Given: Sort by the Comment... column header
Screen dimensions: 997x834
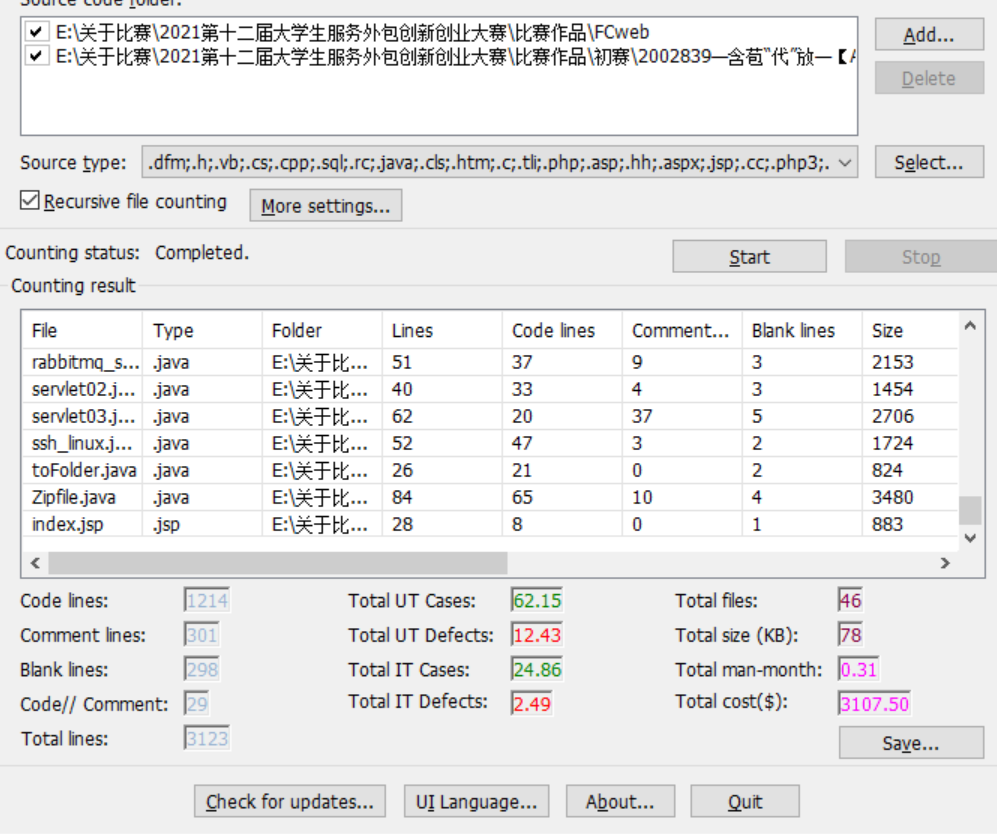Looking at the screenshot, I should 682,330.
